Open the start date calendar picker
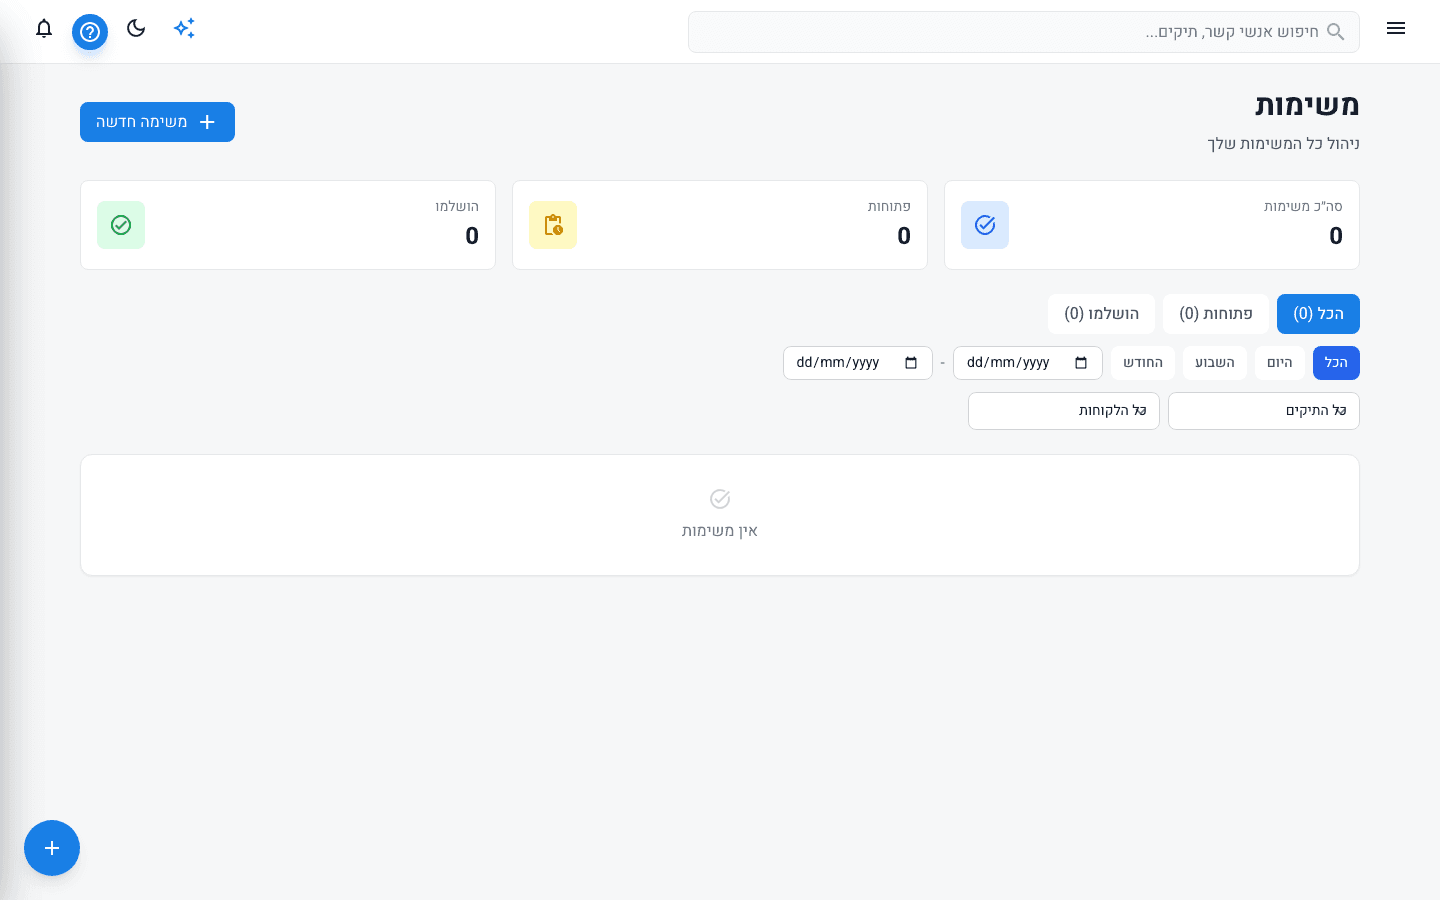Screen dimensions: 1440x900 click(1081, 363)
